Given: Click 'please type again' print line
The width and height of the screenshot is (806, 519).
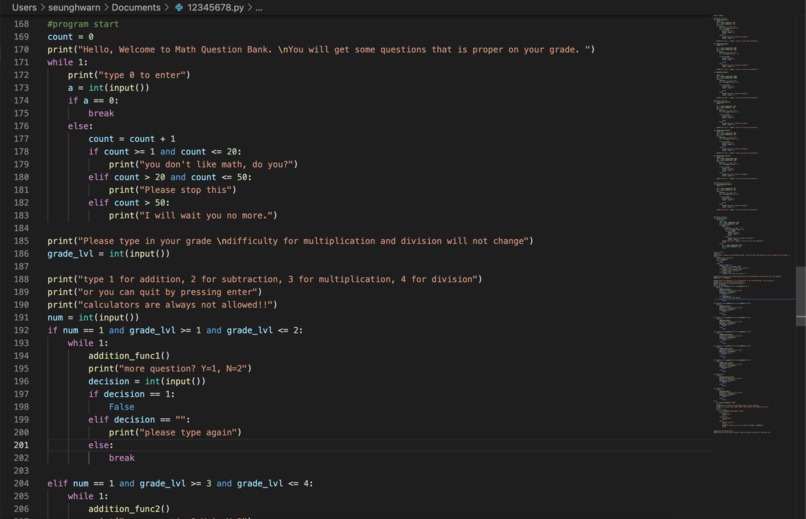Looking at the screenshot, I should (x=175, y=433).
